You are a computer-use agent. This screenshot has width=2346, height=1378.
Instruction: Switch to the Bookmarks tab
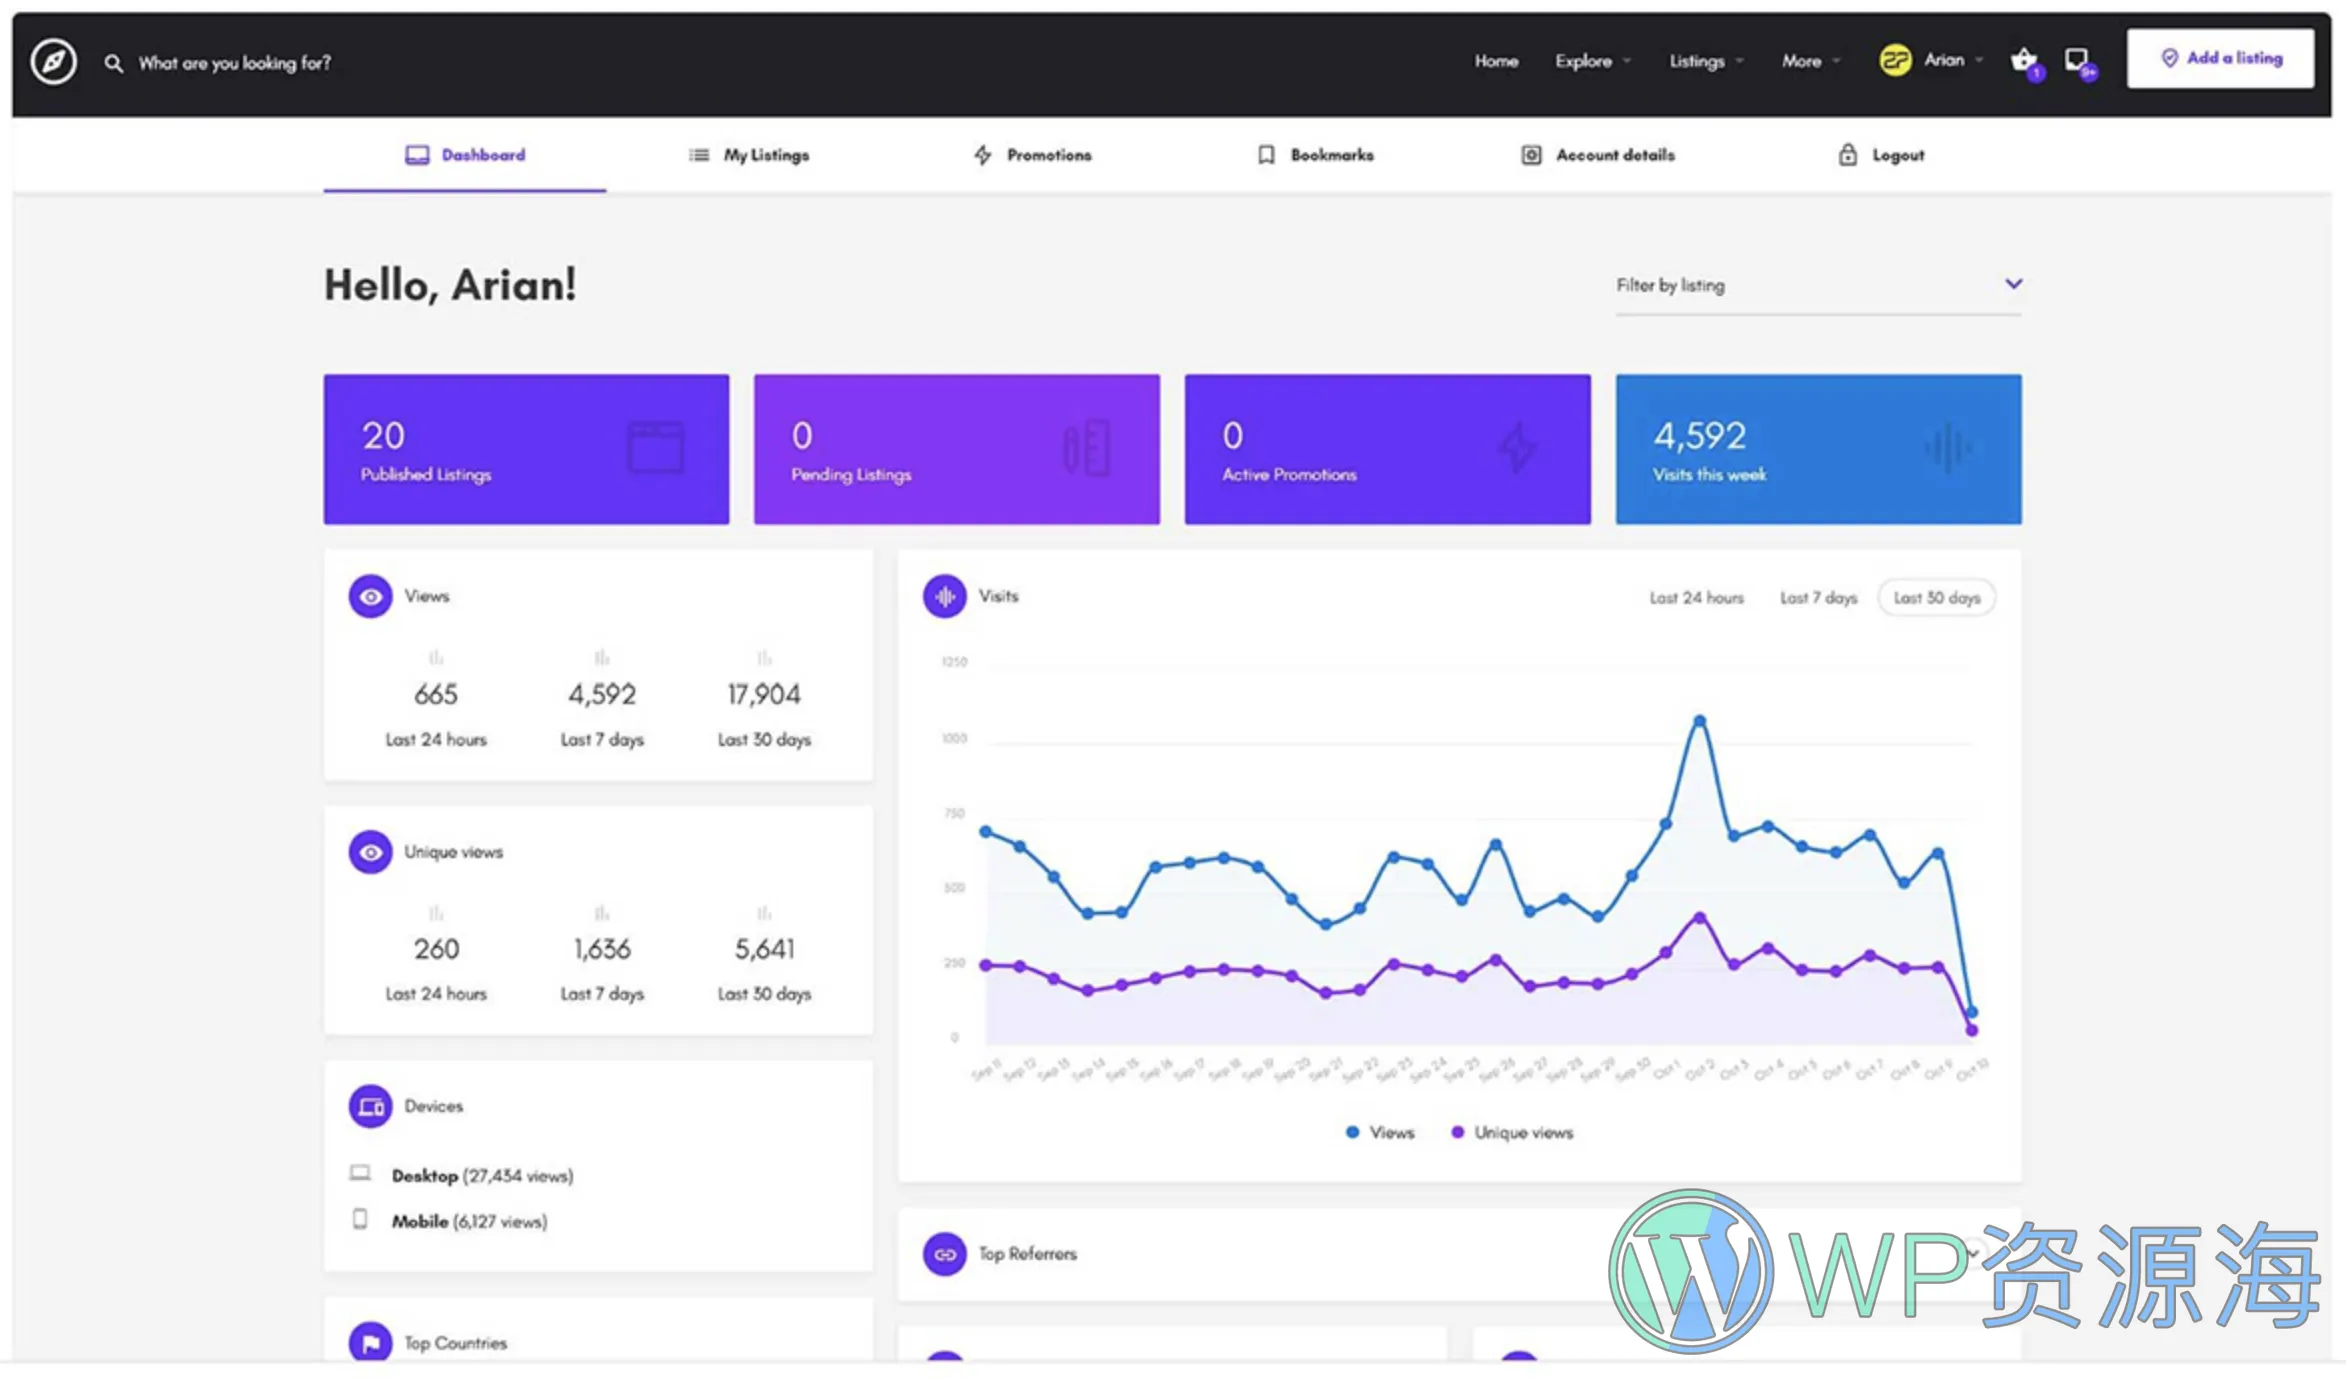pos(1315,155)
